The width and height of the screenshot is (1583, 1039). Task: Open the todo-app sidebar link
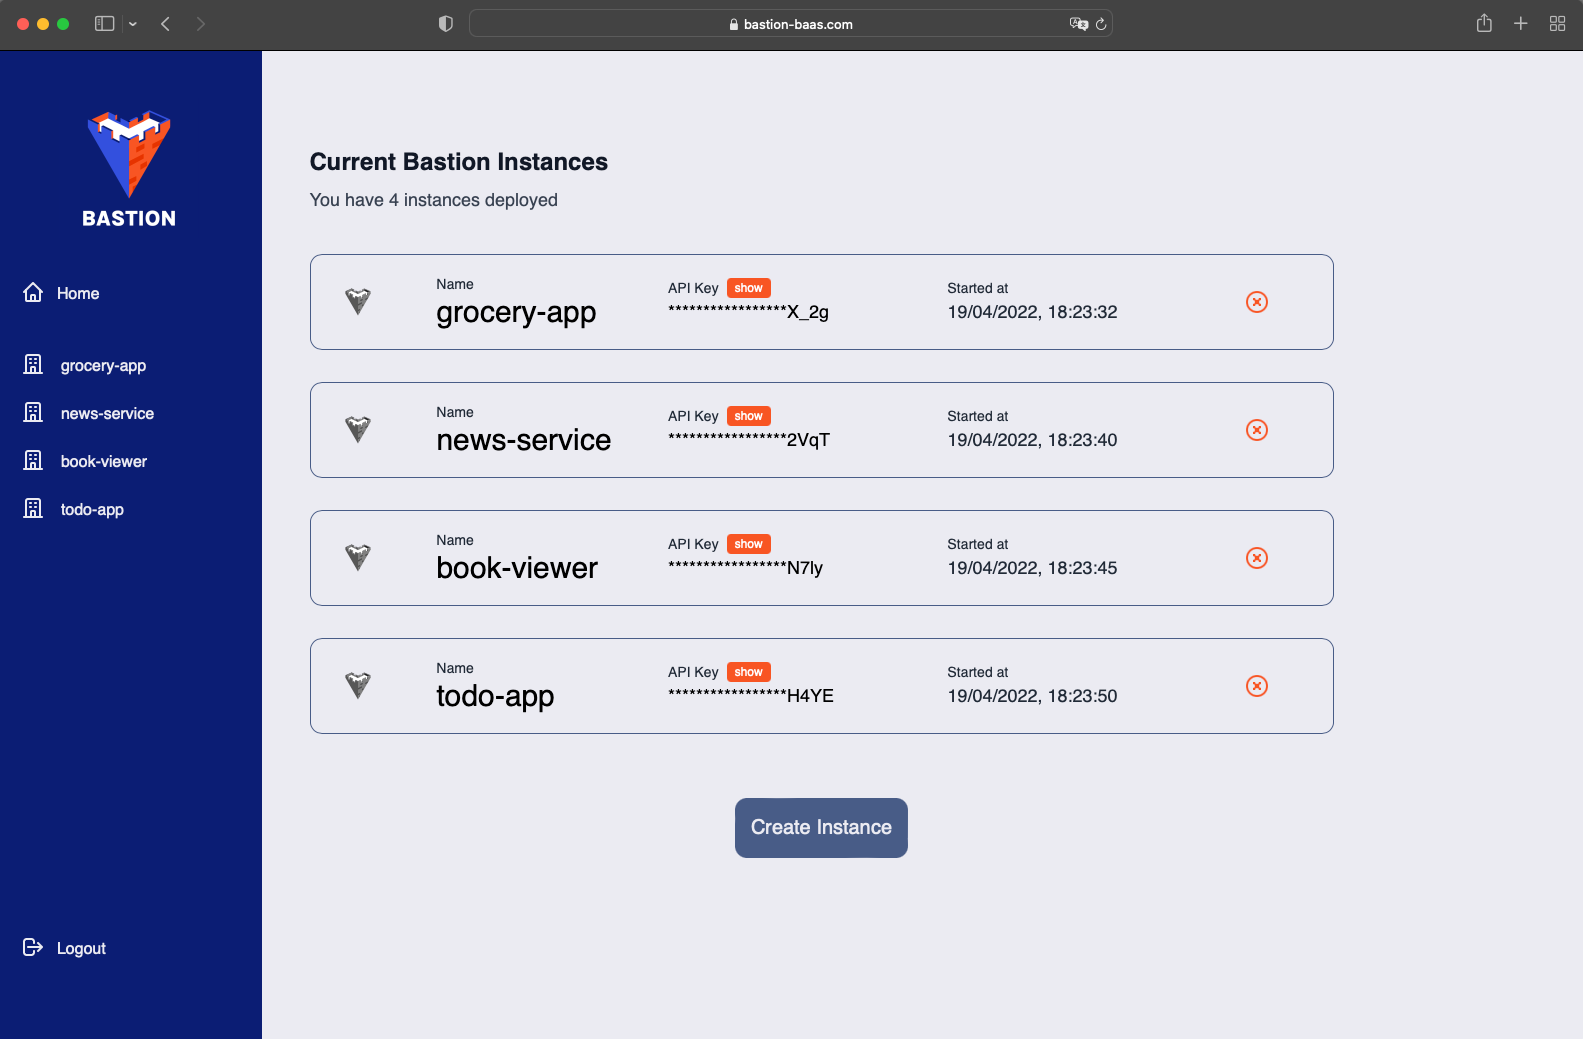click(92, 508)
